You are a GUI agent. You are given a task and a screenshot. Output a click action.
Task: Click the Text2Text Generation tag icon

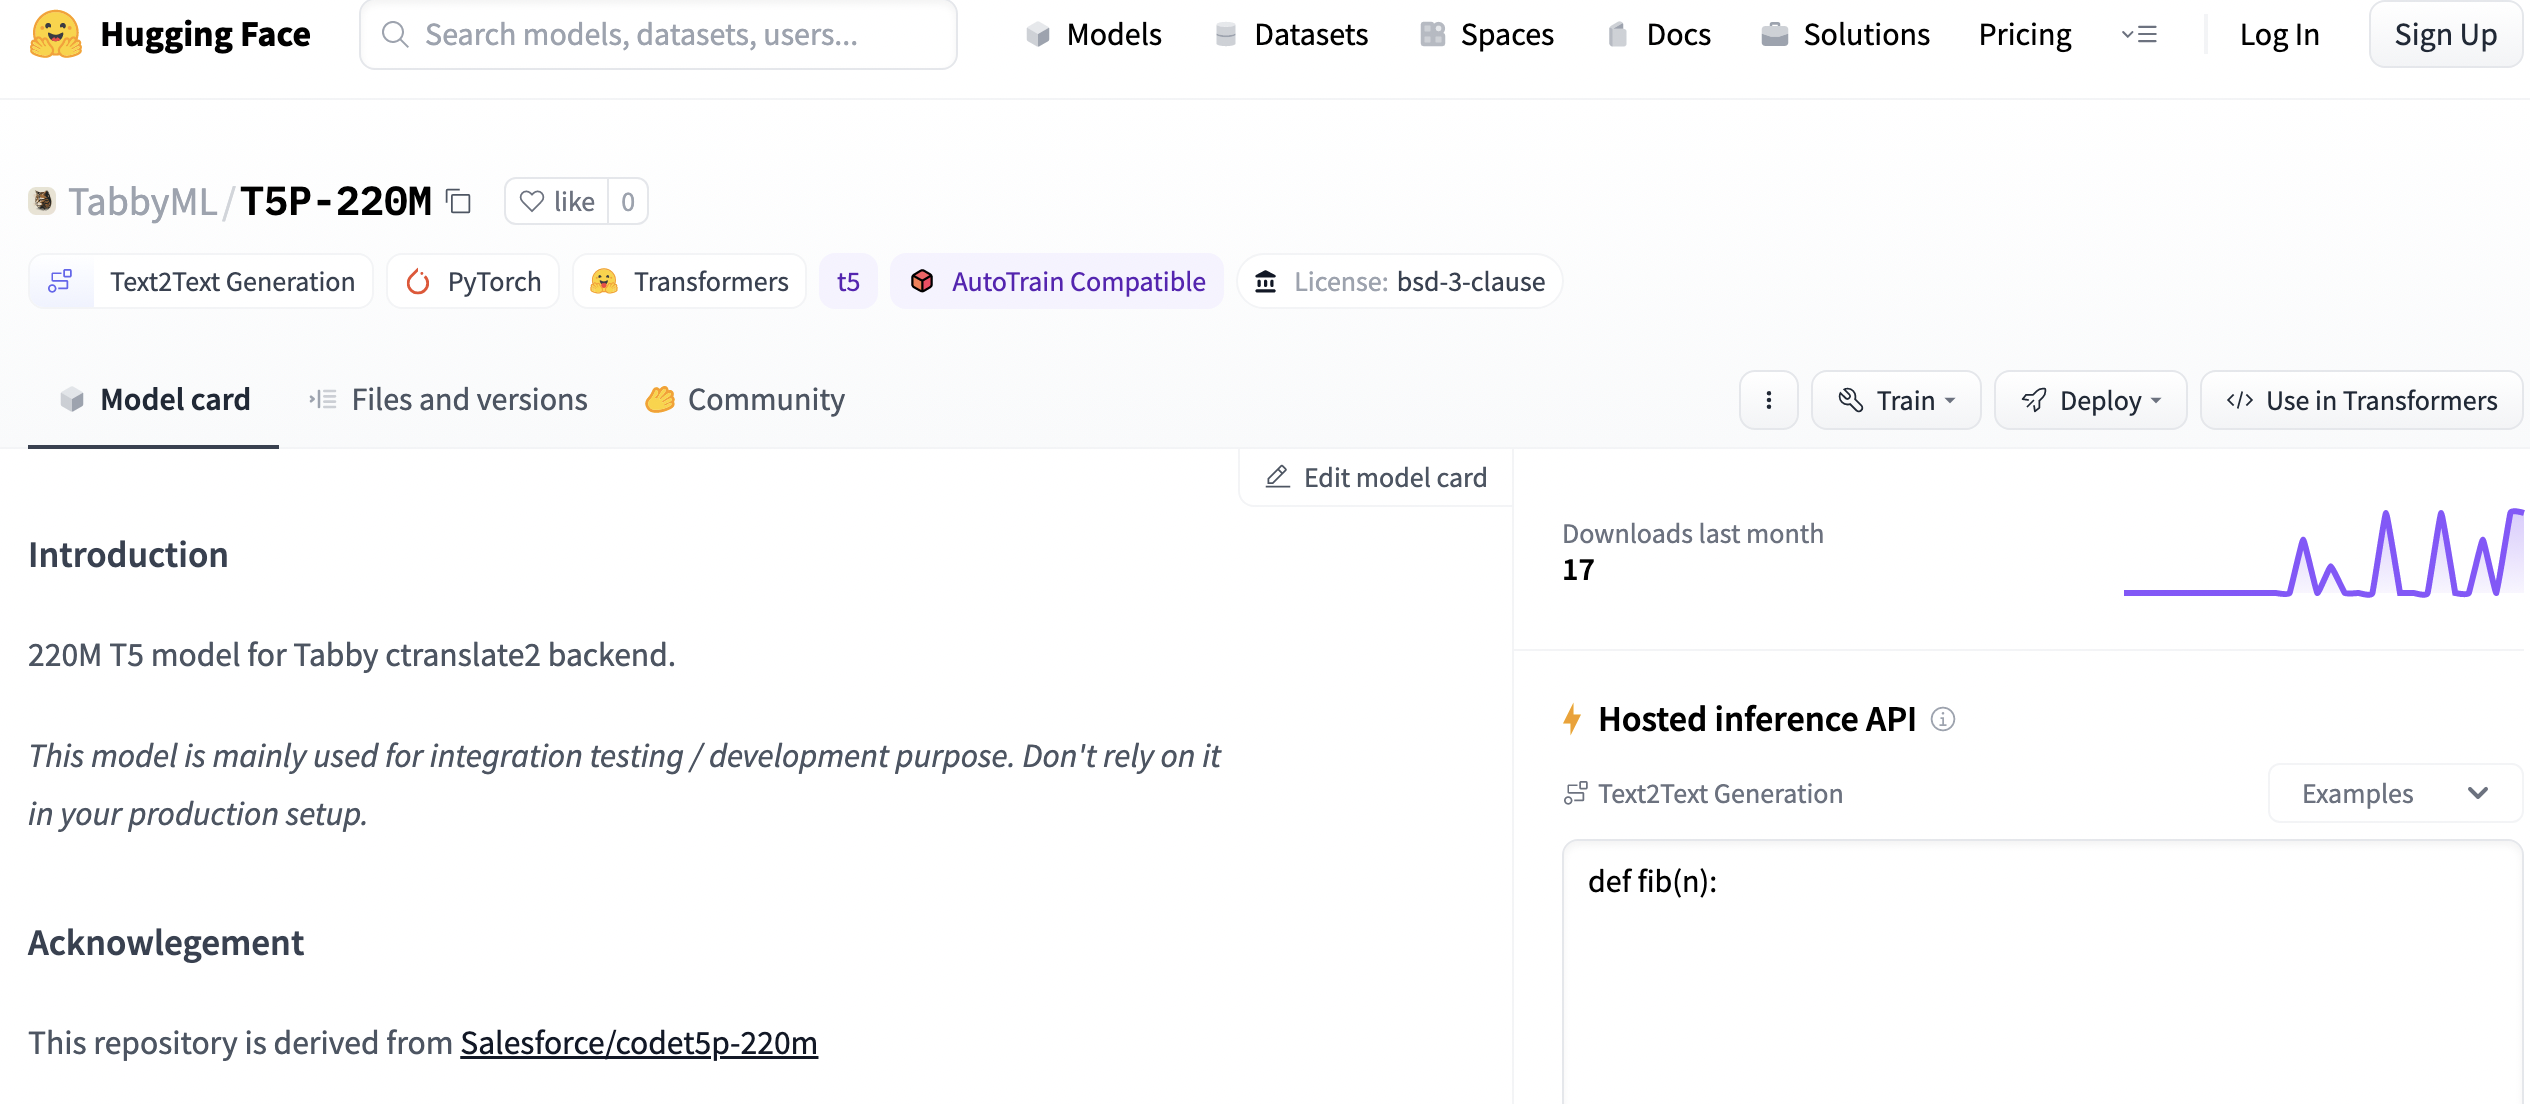61,282
